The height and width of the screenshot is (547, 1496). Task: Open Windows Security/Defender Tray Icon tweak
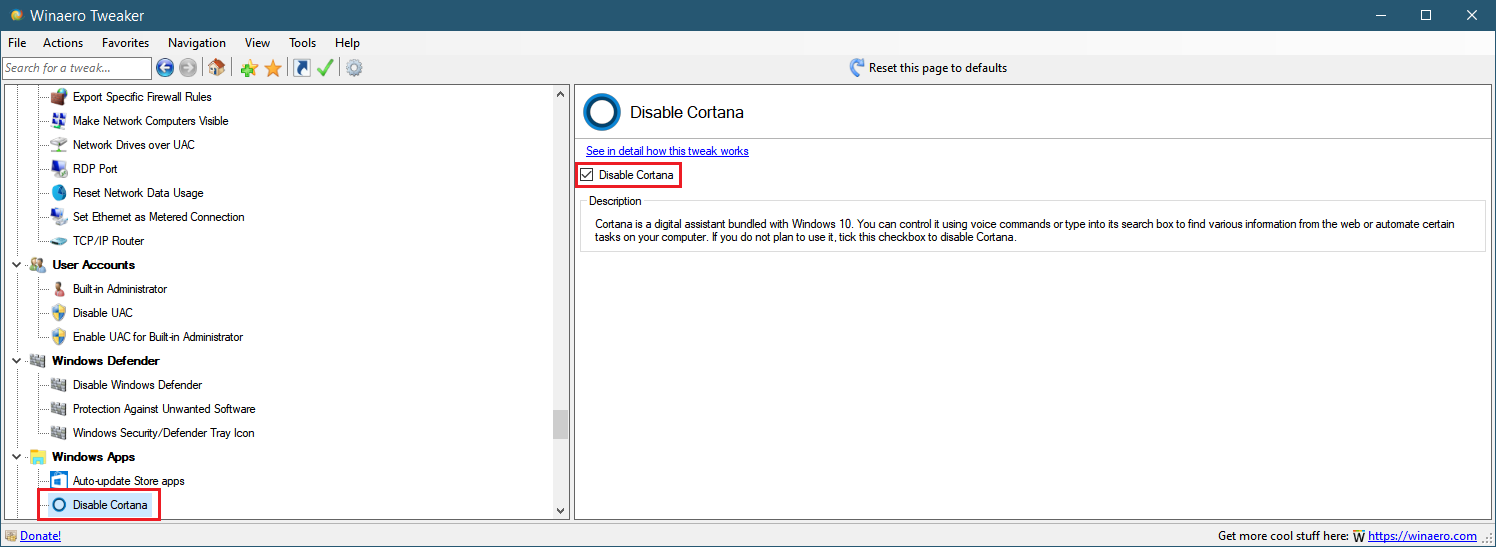click(x=164, y=433)
